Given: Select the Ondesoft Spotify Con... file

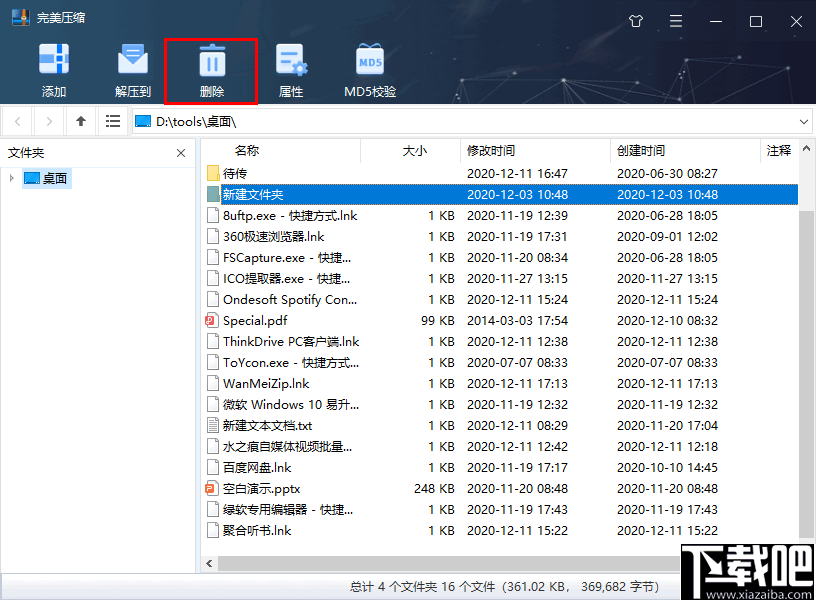Looking at the screenshot, I should tap(502, 300).
